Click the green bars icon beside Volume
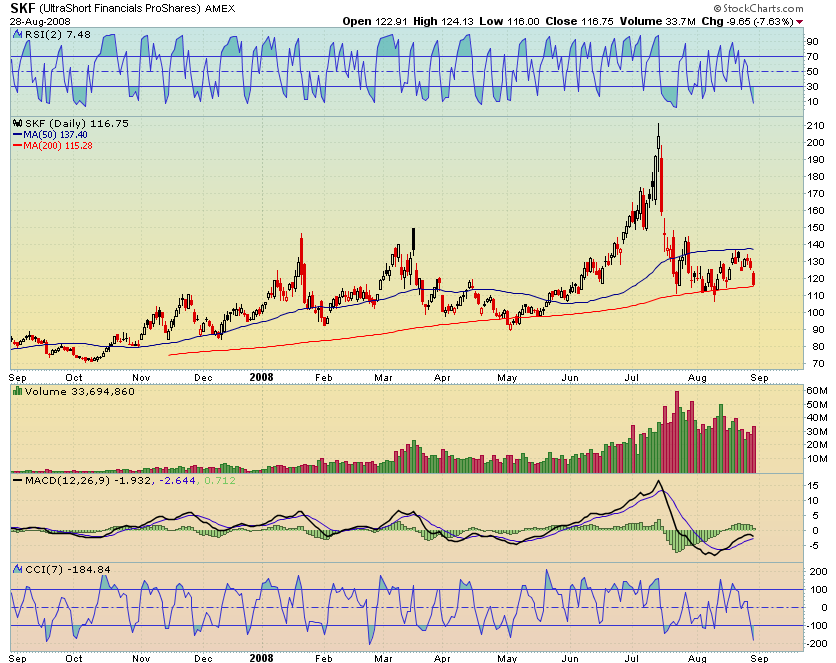 [x=18, y=391]
